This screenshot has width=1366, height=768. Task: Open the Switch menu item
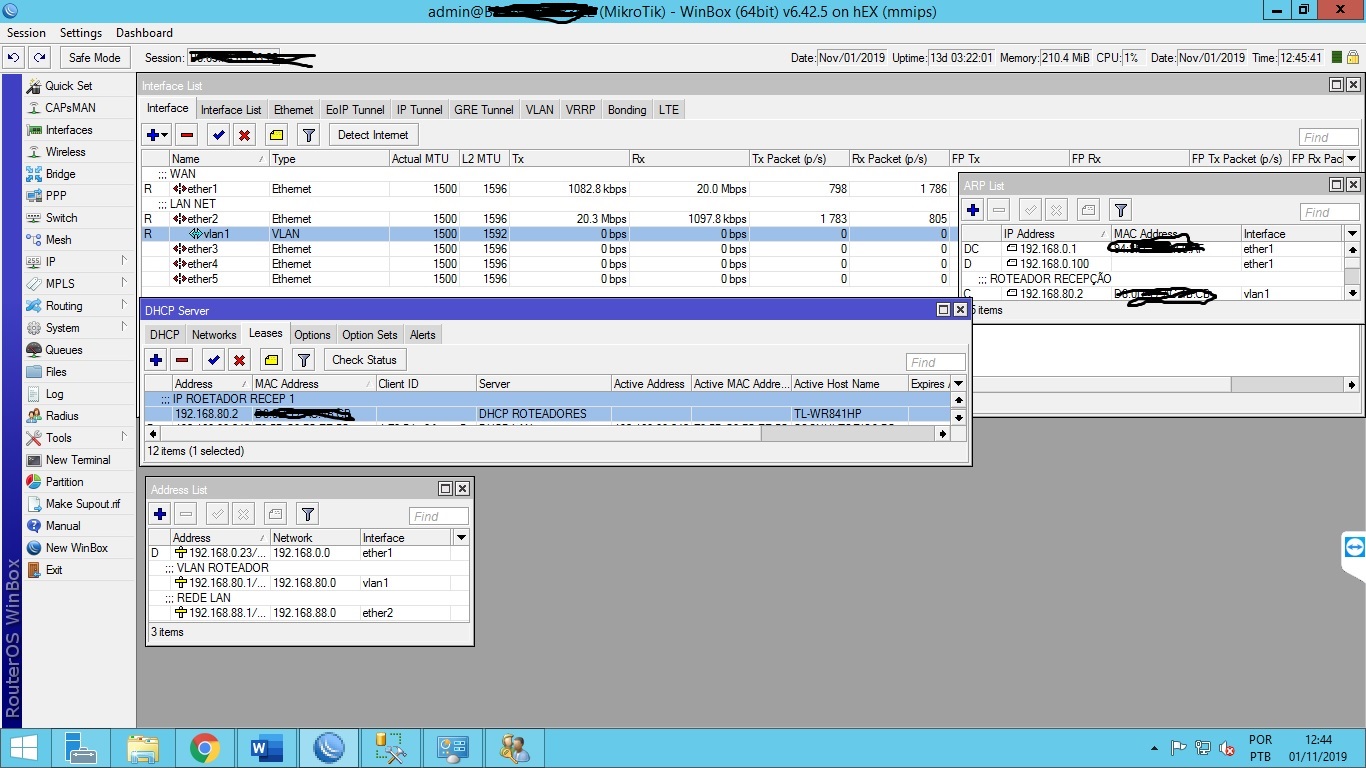point(61,218)
